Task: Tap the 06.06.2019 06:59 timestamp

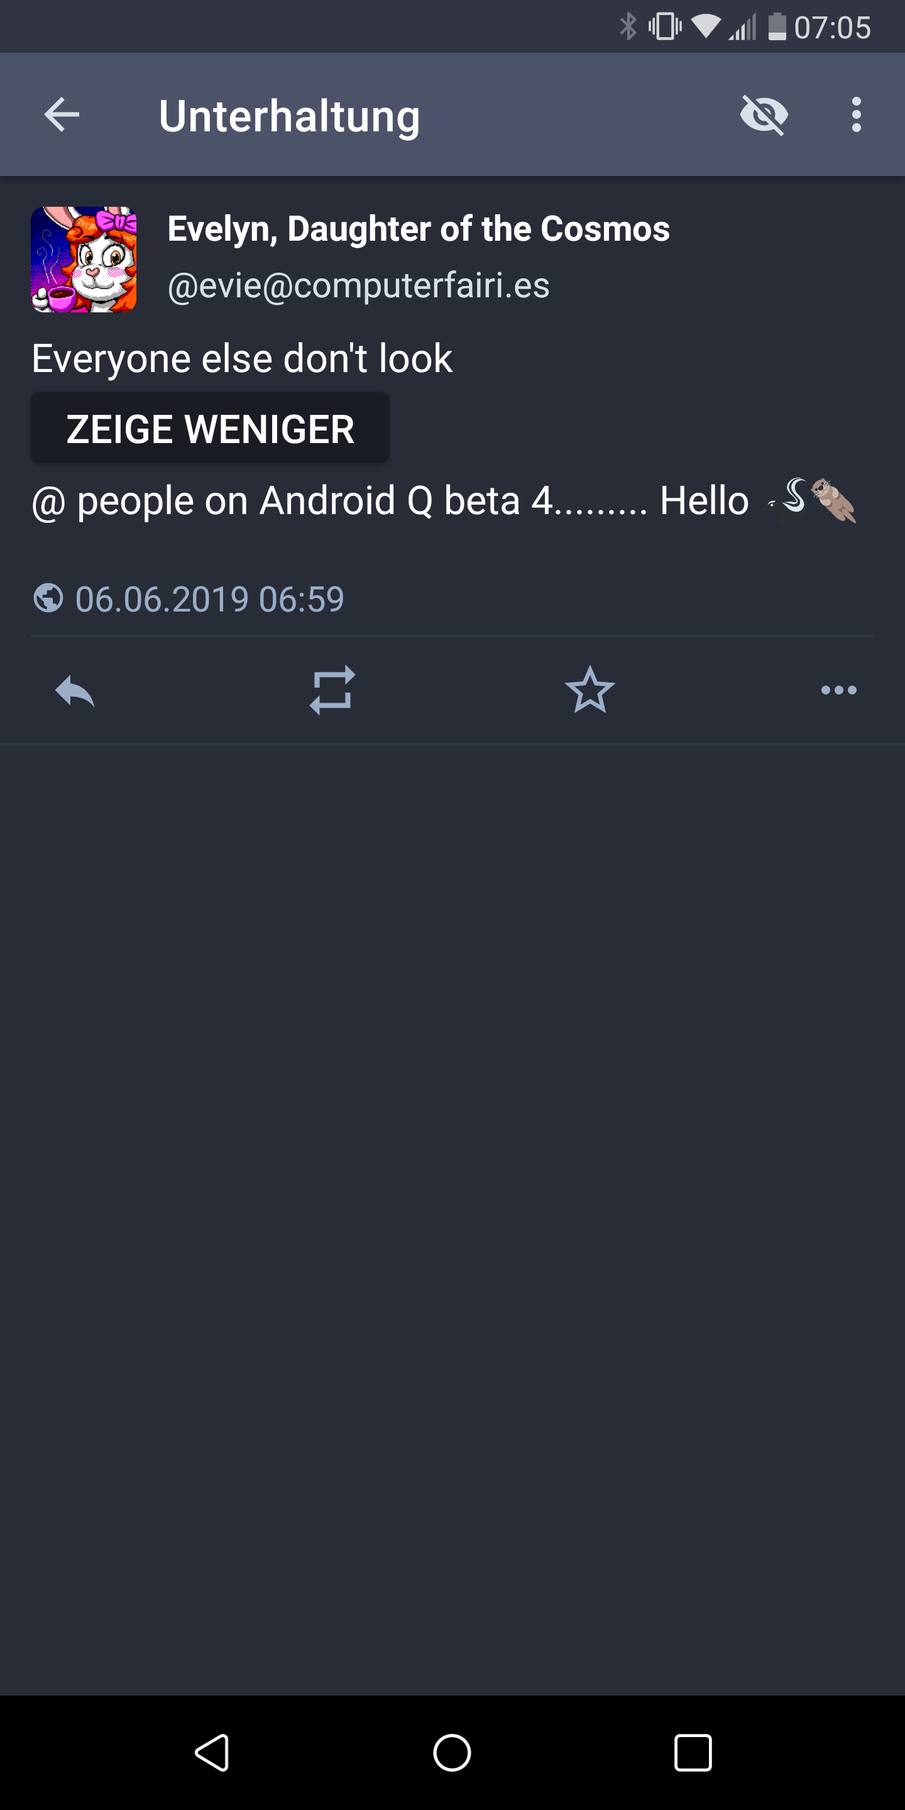Action: 210,599
